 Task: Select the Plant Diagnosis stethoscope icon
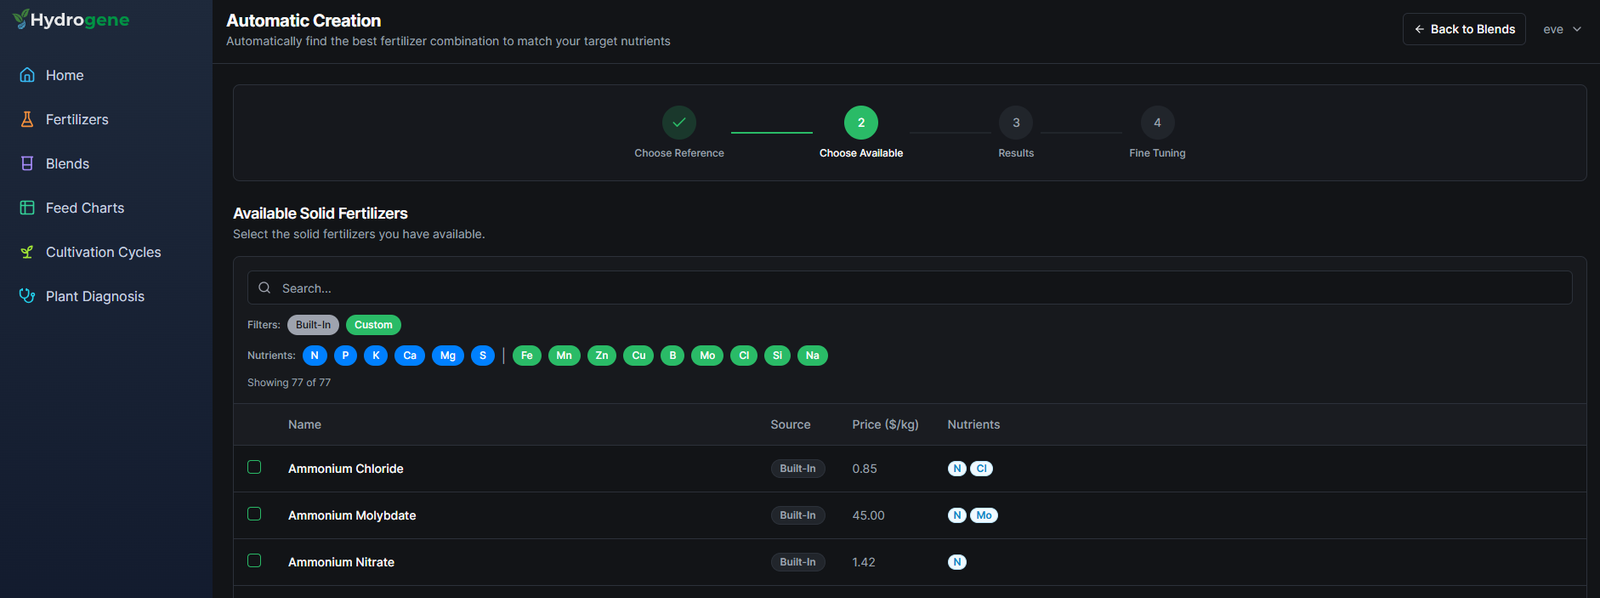(27, 296)
